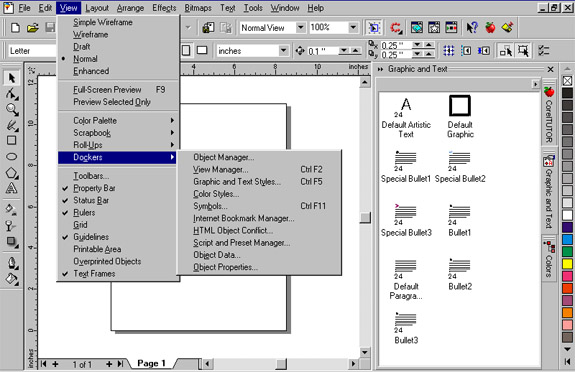The image size is (575, 372).
Task: Expand the Color Palette submenu
Action: [x=117, y=120]
